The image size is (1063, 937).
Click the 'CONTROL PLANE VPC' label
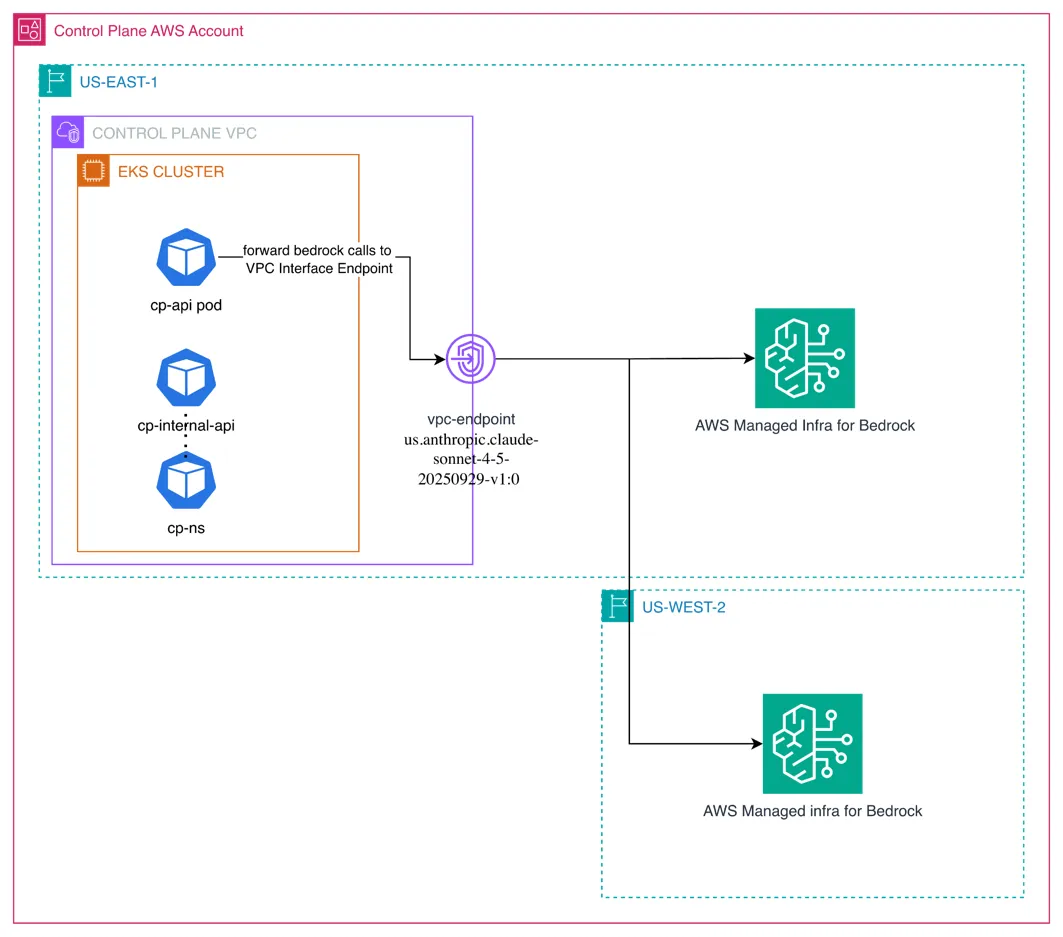[x=174, y=134]
